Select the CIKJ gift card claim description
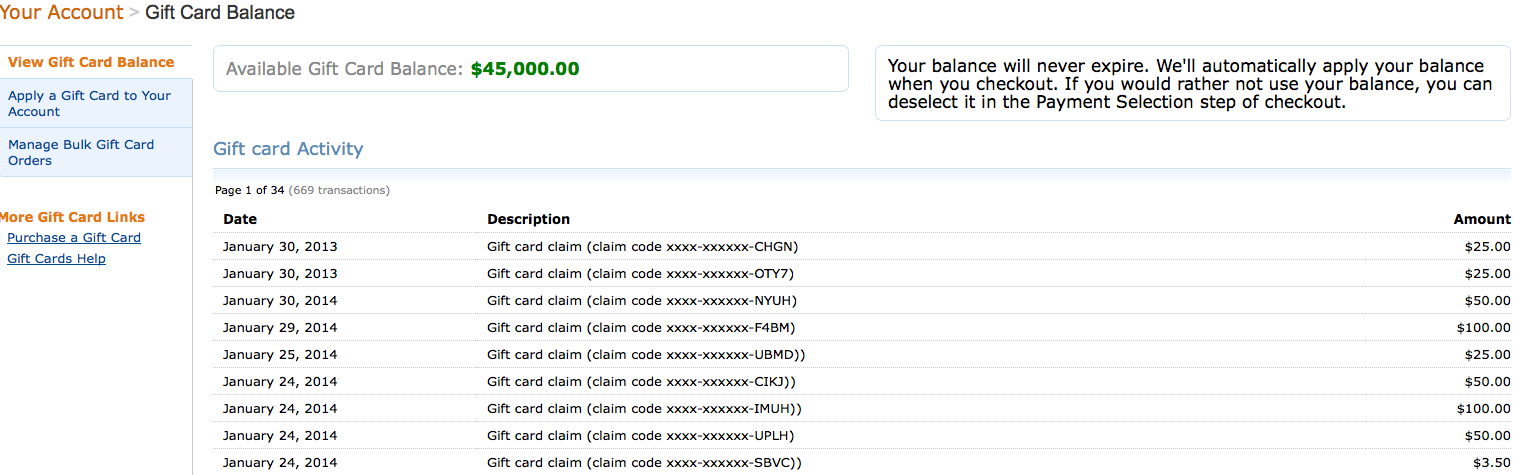Viewport: 1513px width, 475px height. (642, 381)
